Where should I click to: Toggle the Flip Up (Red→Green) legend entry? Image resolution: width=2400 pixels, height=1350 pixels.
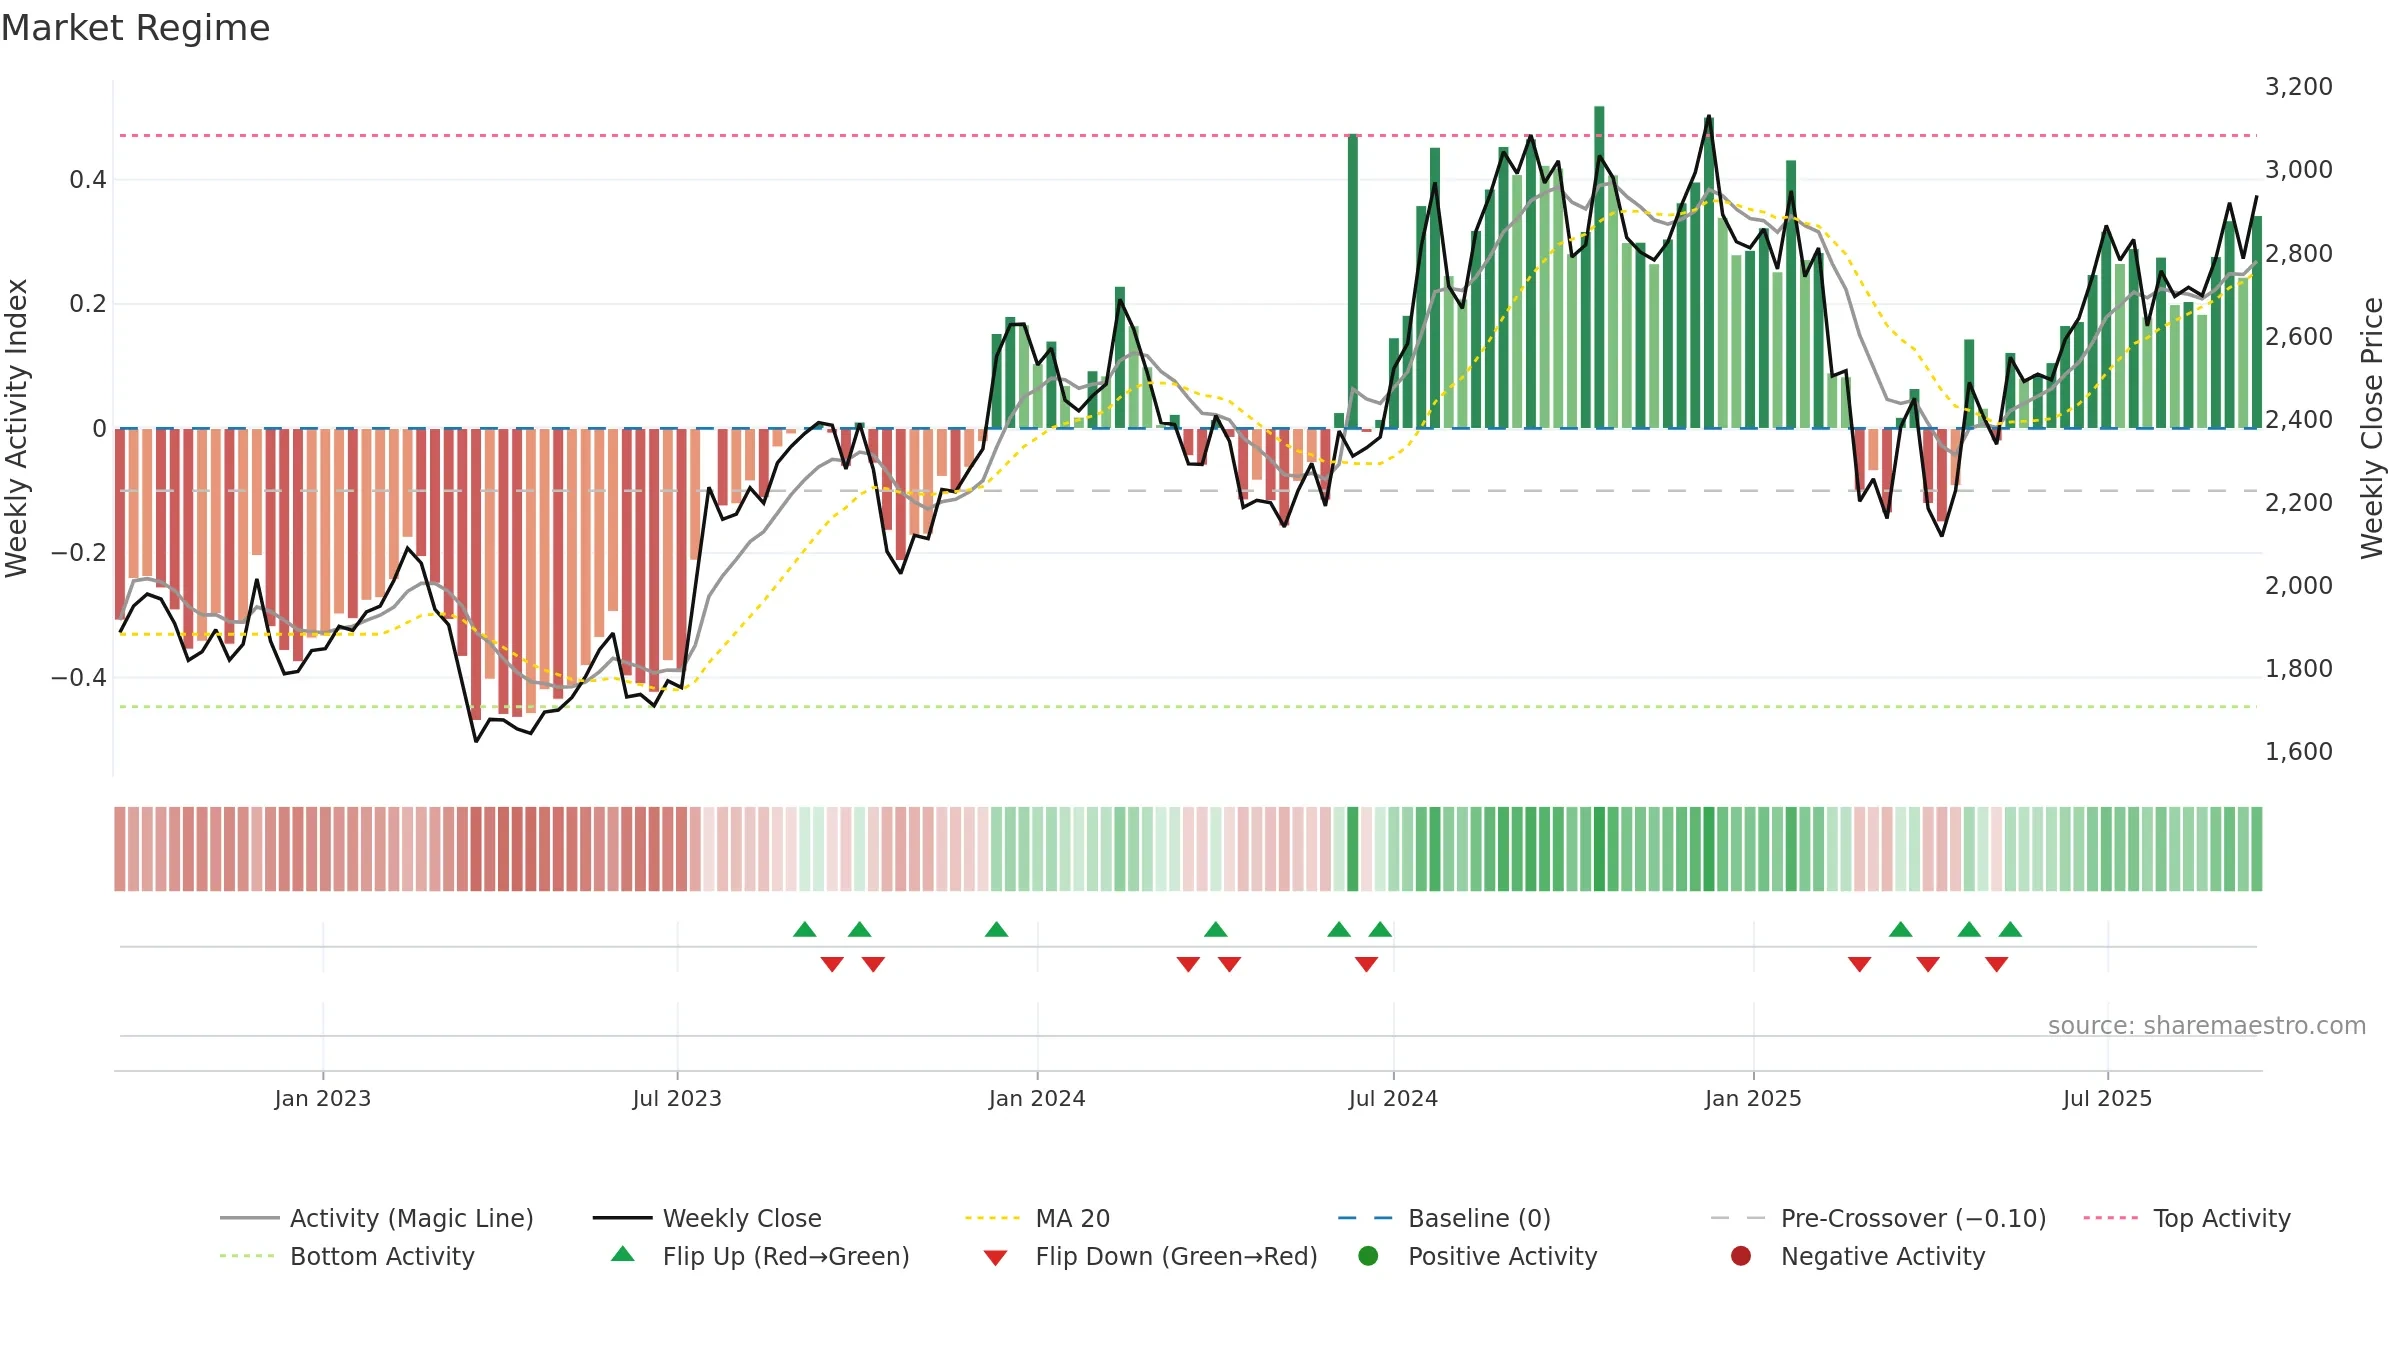[760, 1256]
